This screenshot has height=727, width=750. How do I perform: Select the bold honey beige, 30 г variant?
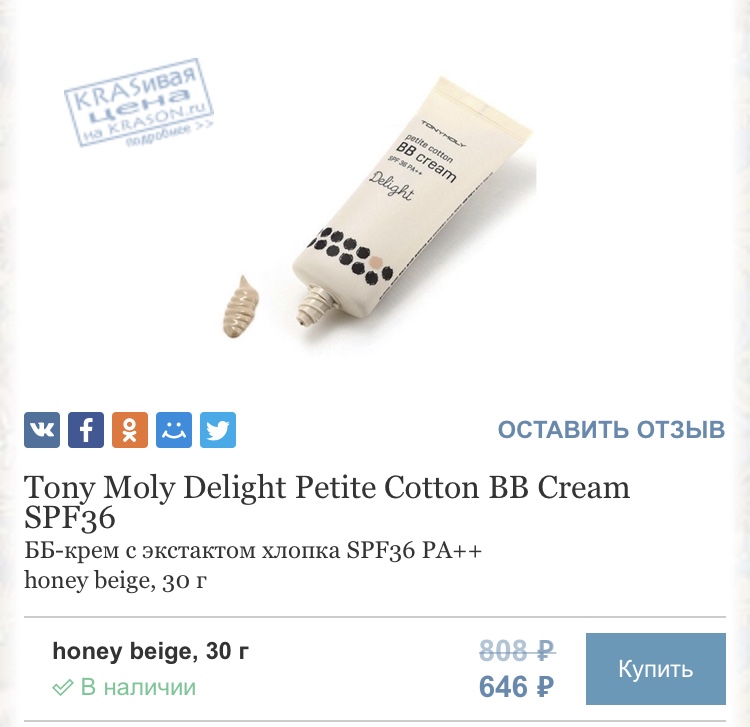[151, 651]
